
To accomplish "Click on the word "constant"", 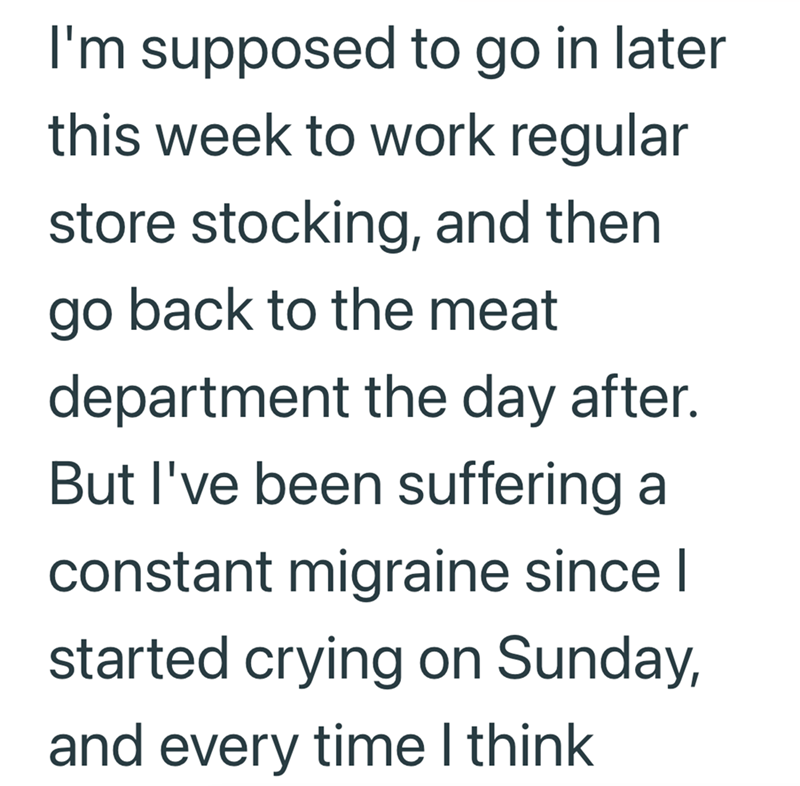I will pos(160,572).
